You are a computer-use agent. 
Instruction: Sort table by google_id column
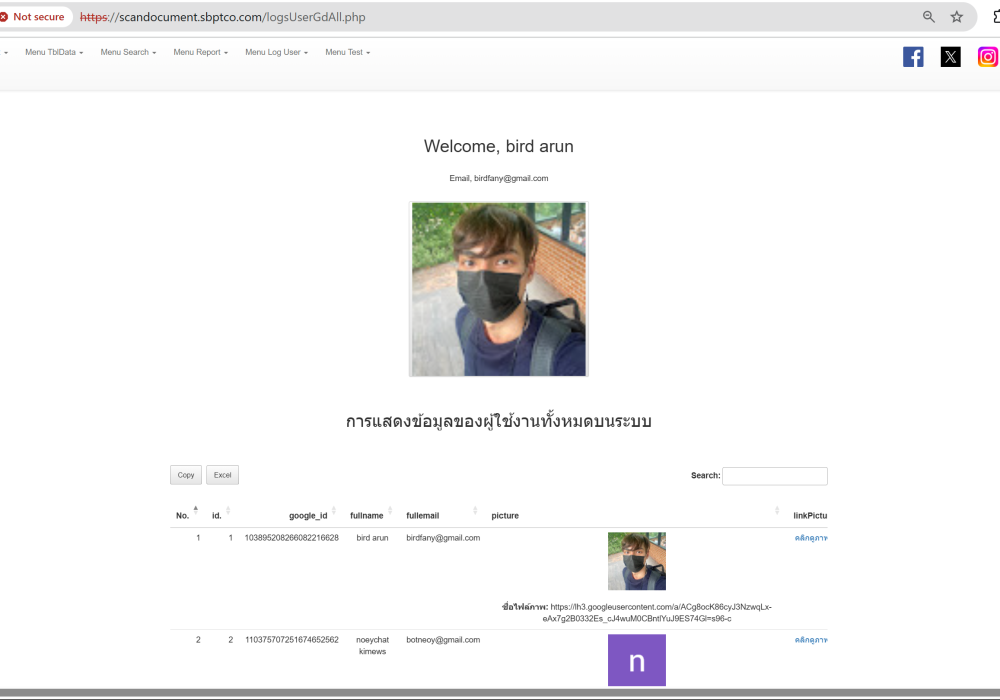coord(308,515)
